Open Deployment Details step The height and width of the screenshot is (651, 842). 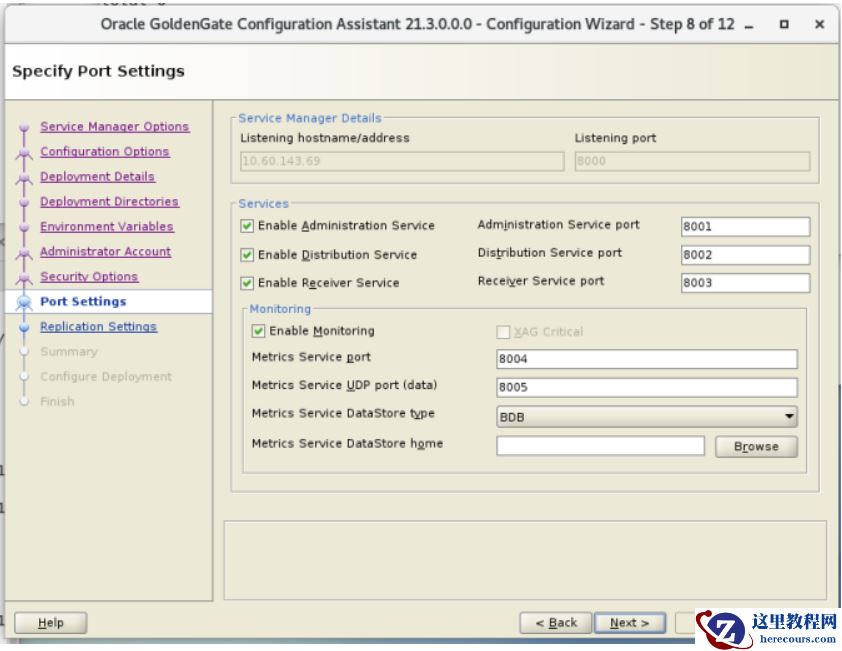97,177
